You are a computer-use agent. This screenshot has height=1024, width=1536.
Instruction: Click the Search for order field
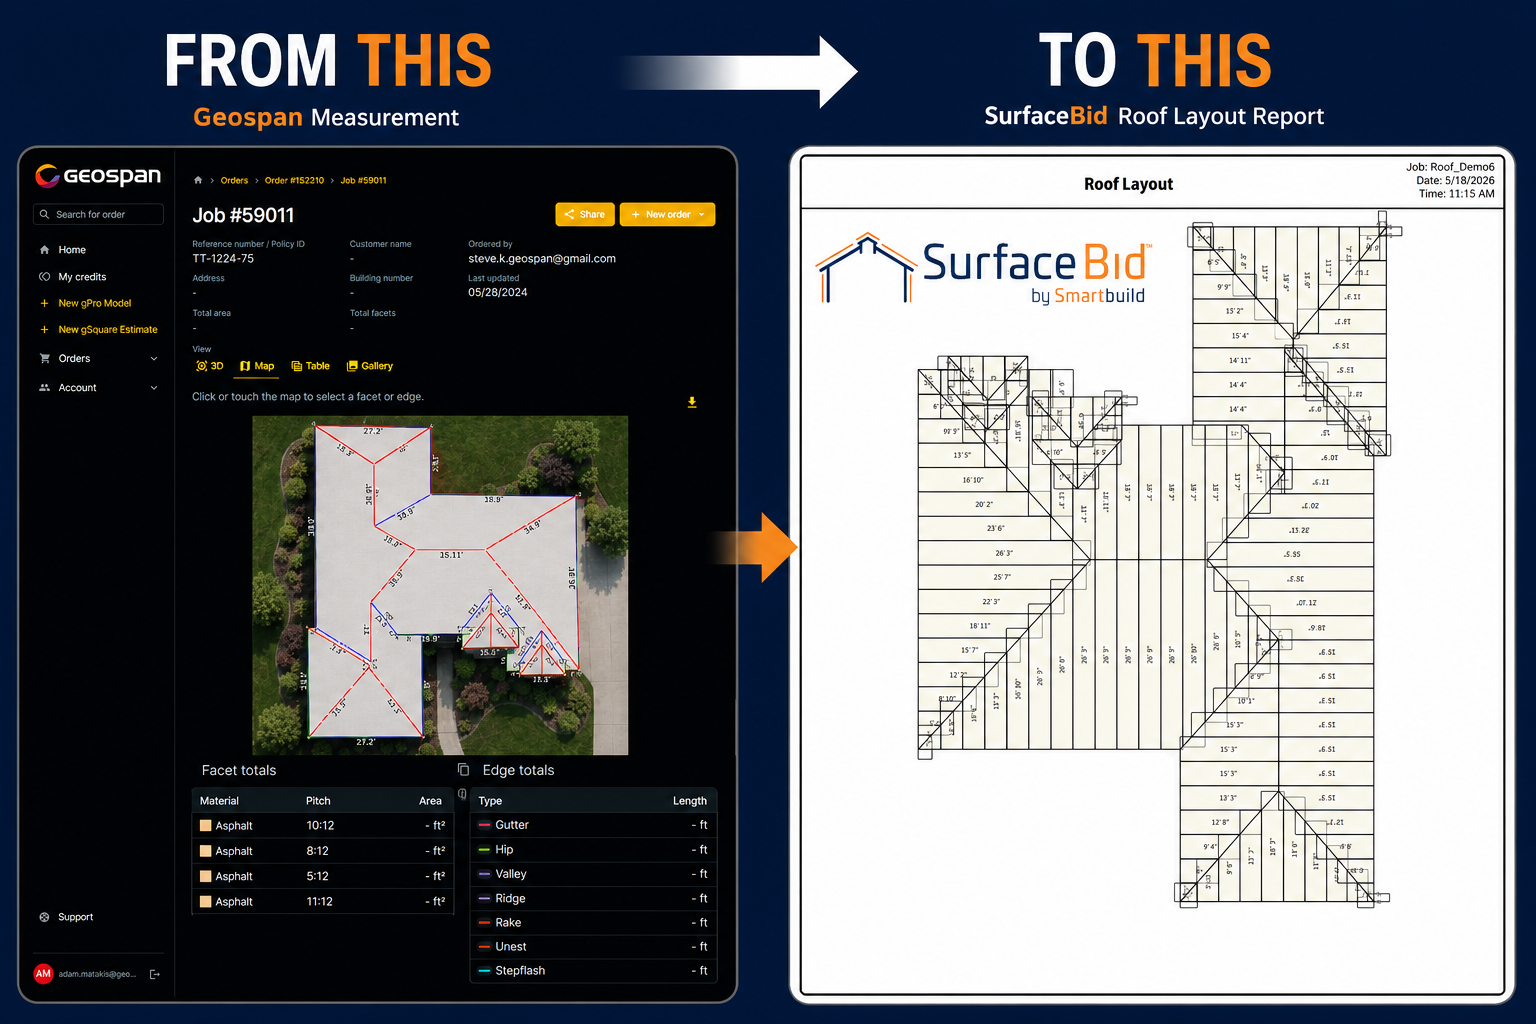(98, 214)
